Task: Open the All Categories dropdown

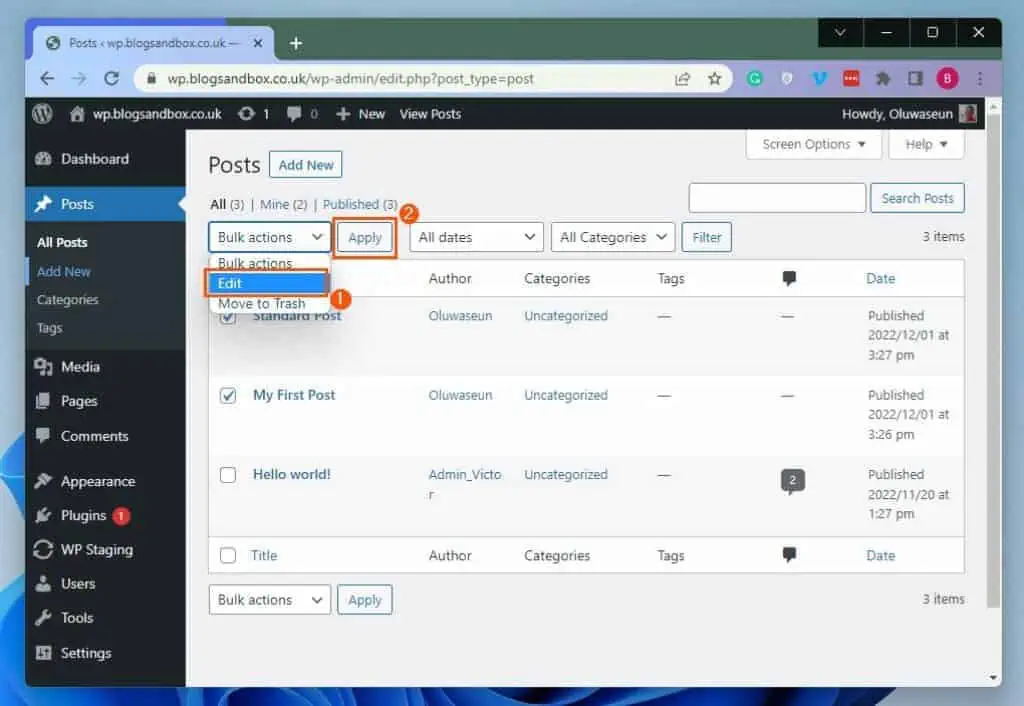Action: (613, 237)
